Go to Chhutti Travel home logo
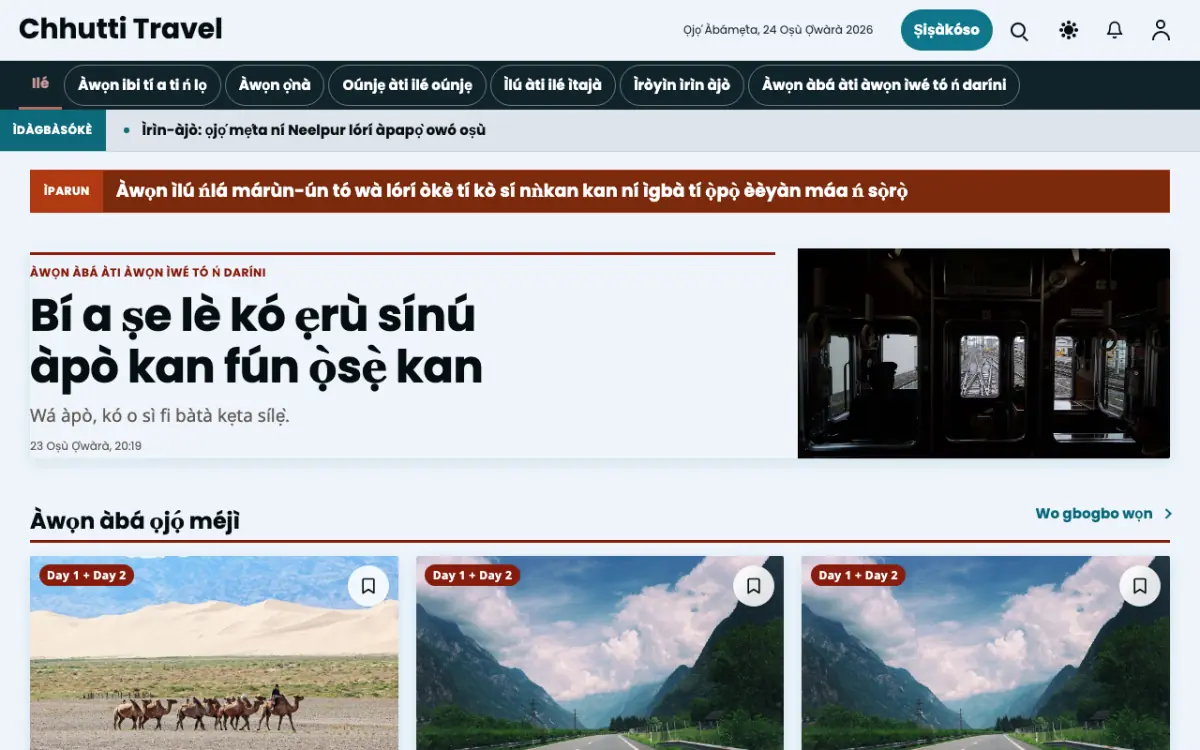 (121, 29)
